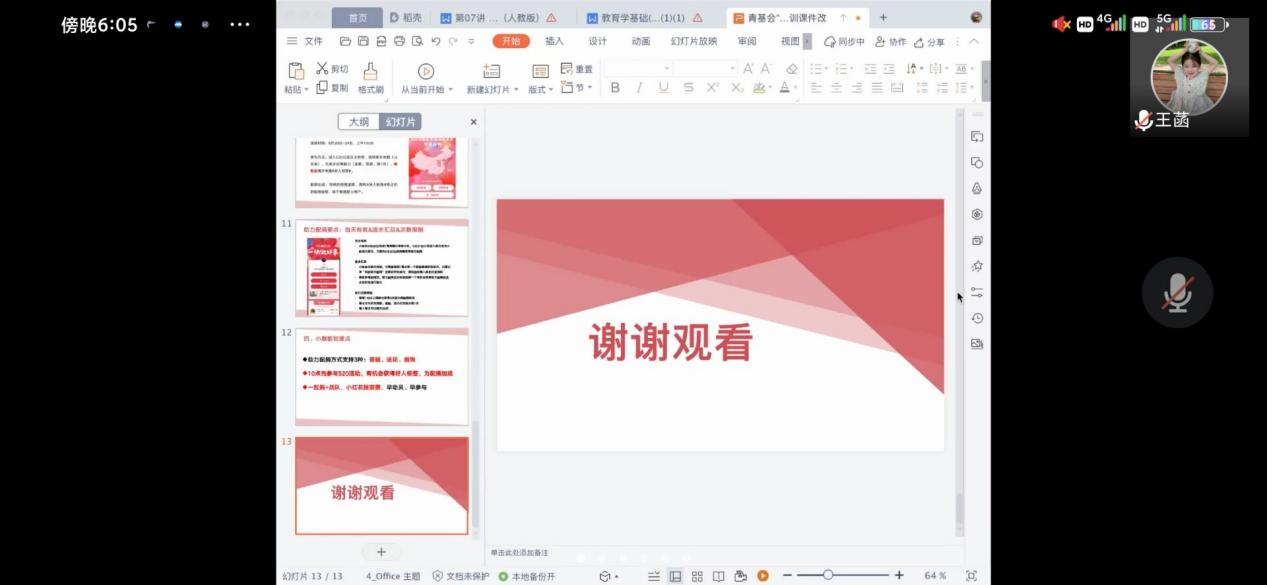Screen dimensions: 1267x585
Task: Click the zoom slider handle
Action: [x=828, y=575]
